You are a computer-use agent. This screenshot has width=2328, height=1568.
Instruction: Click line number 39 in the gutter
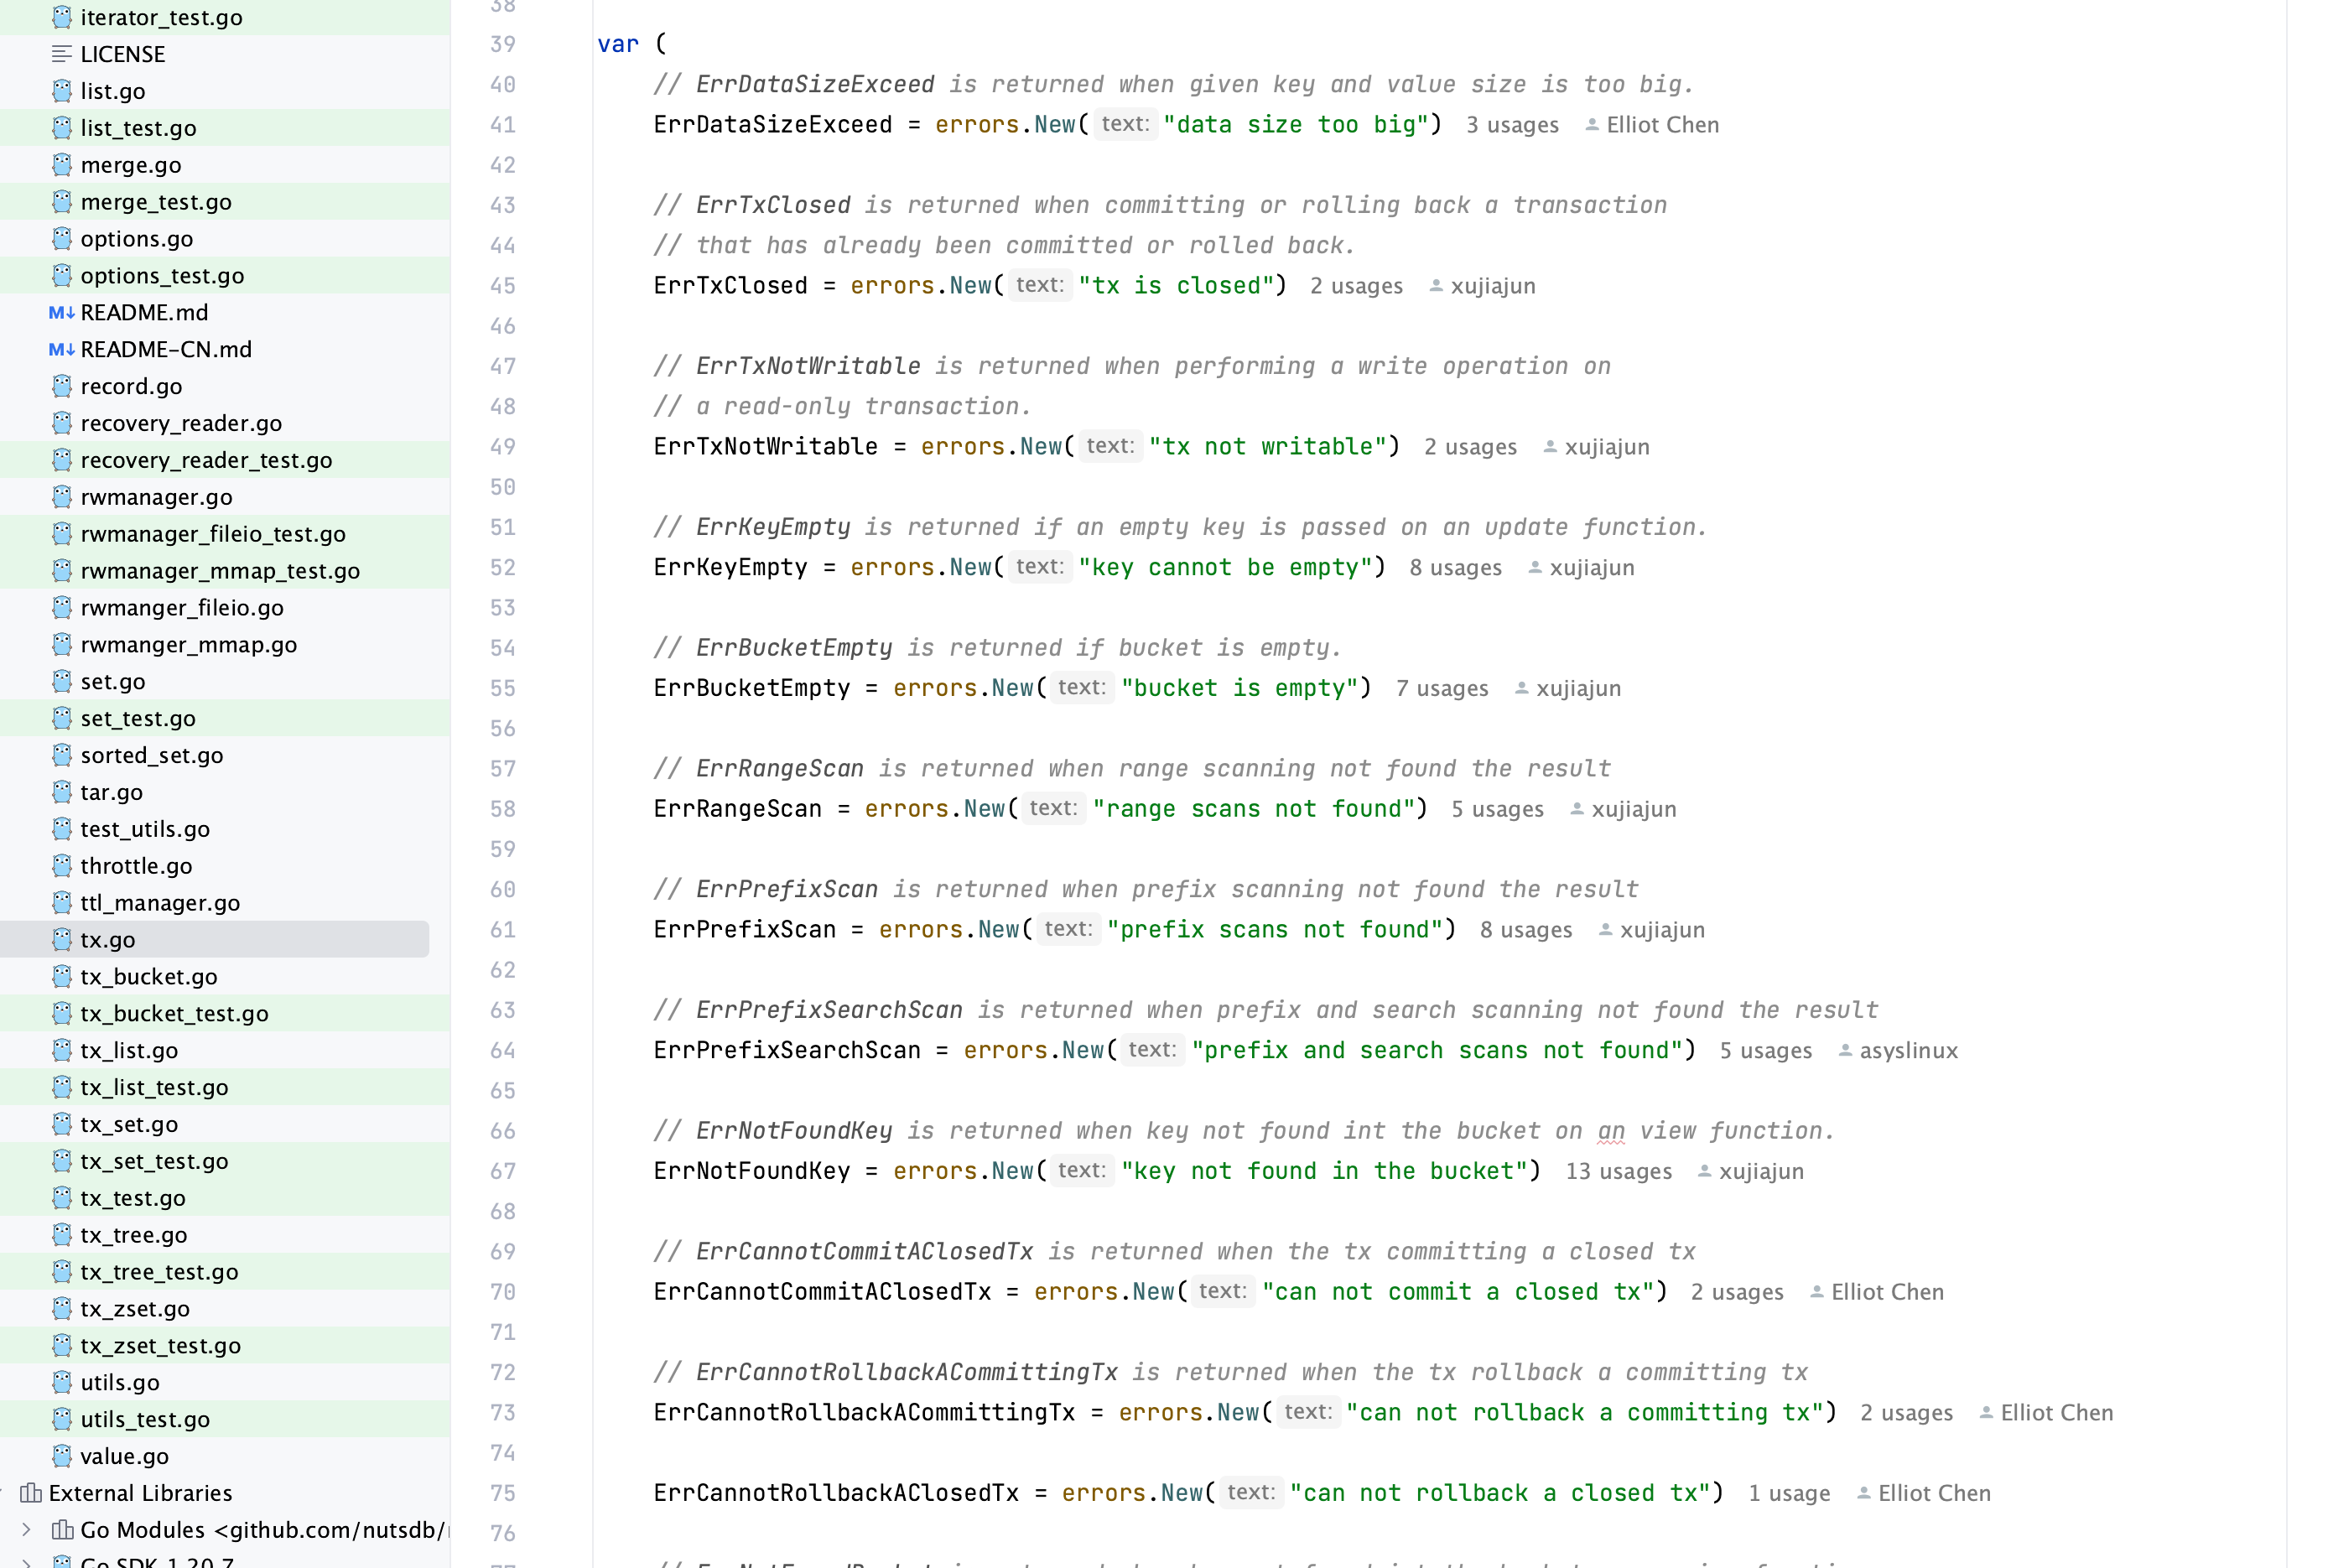(503, 43)
